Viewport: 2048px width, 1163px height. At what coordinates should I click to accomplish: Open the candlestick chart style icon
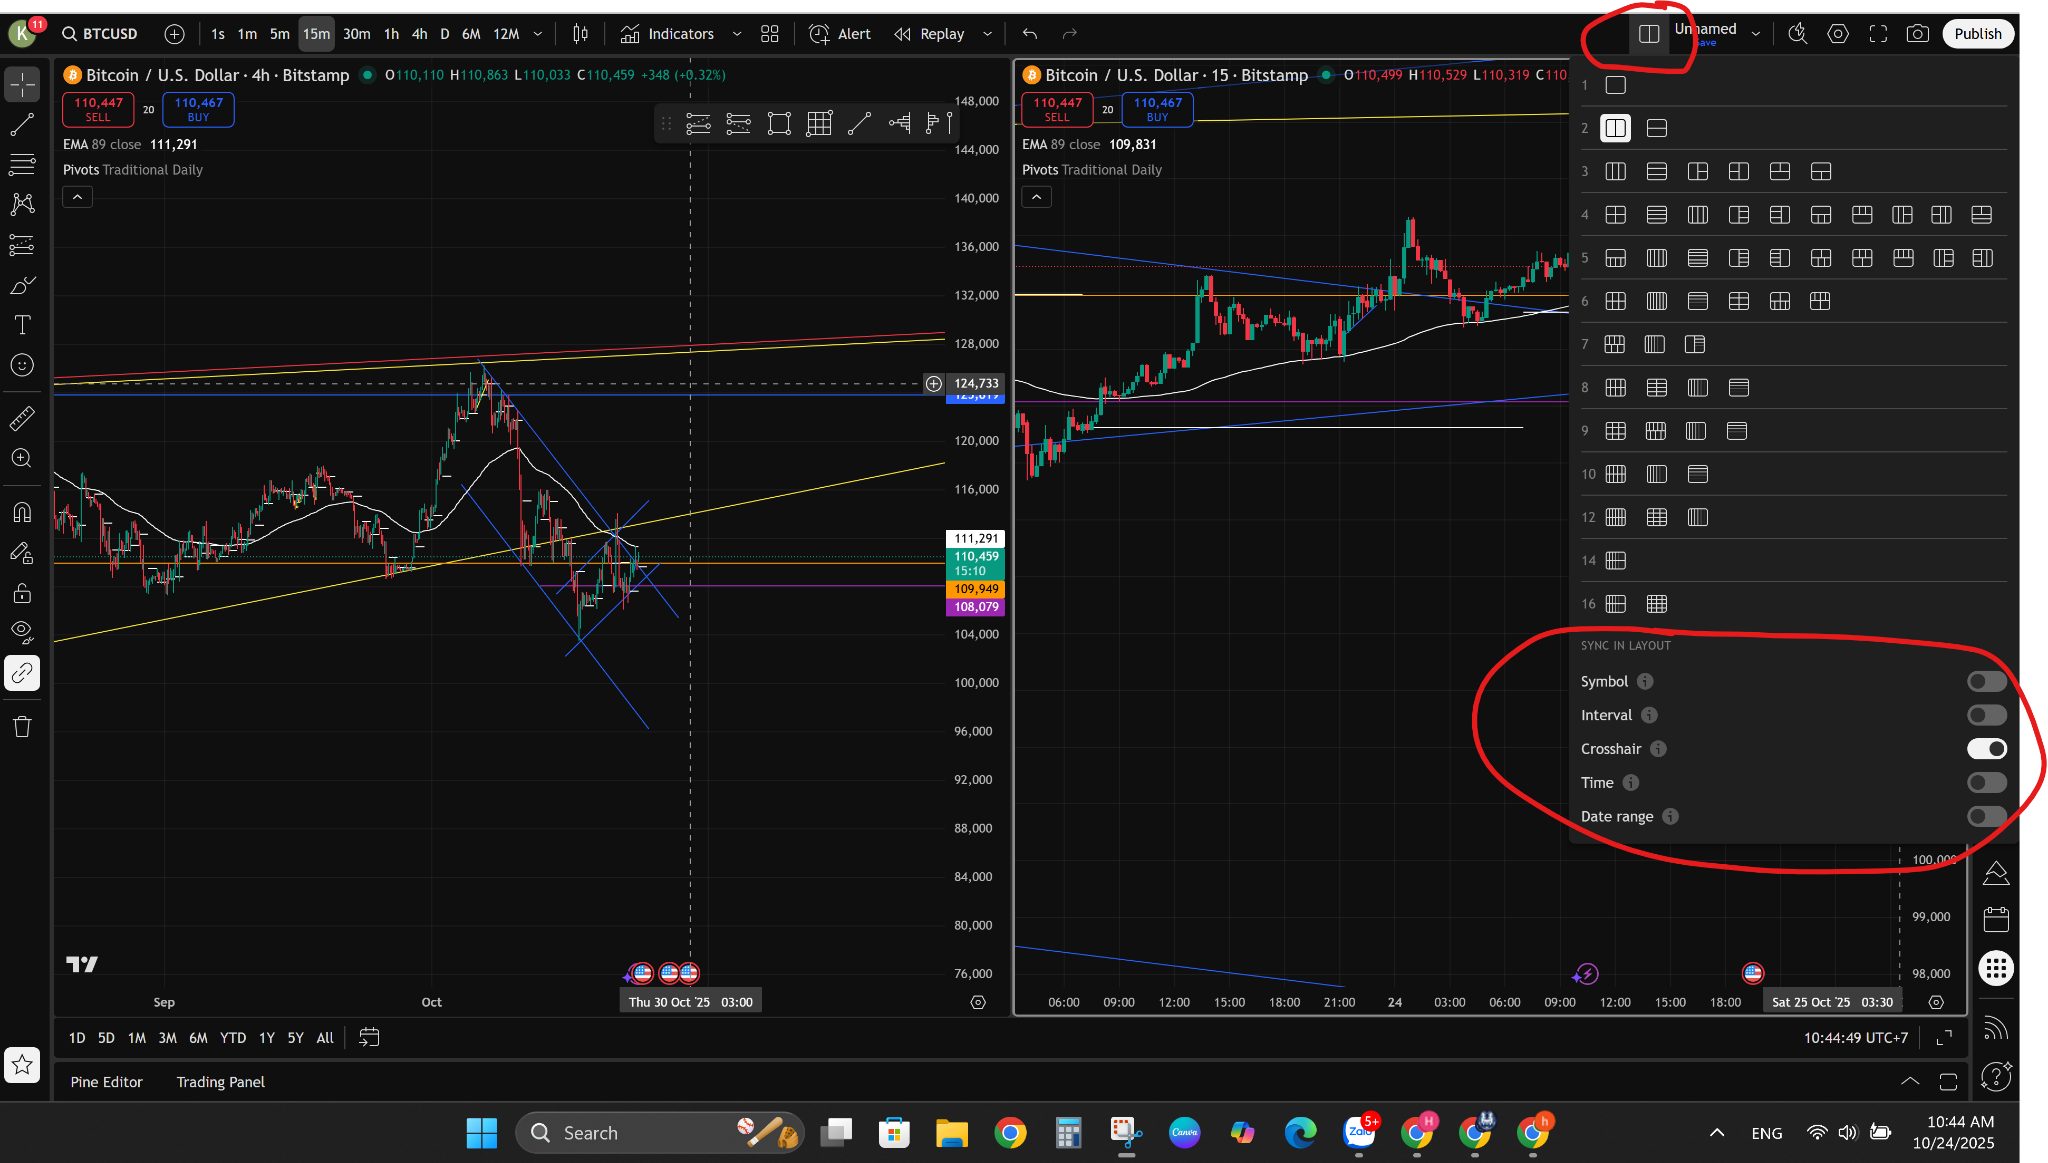click(580, 34)
